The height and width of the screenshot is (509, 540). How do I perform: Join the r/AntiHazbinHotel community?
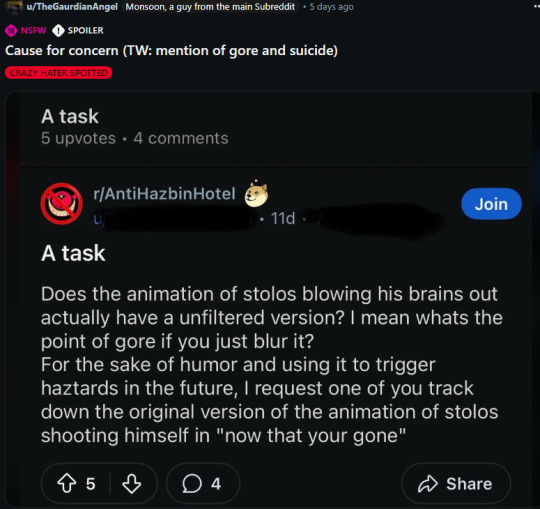tap(491, 204)
